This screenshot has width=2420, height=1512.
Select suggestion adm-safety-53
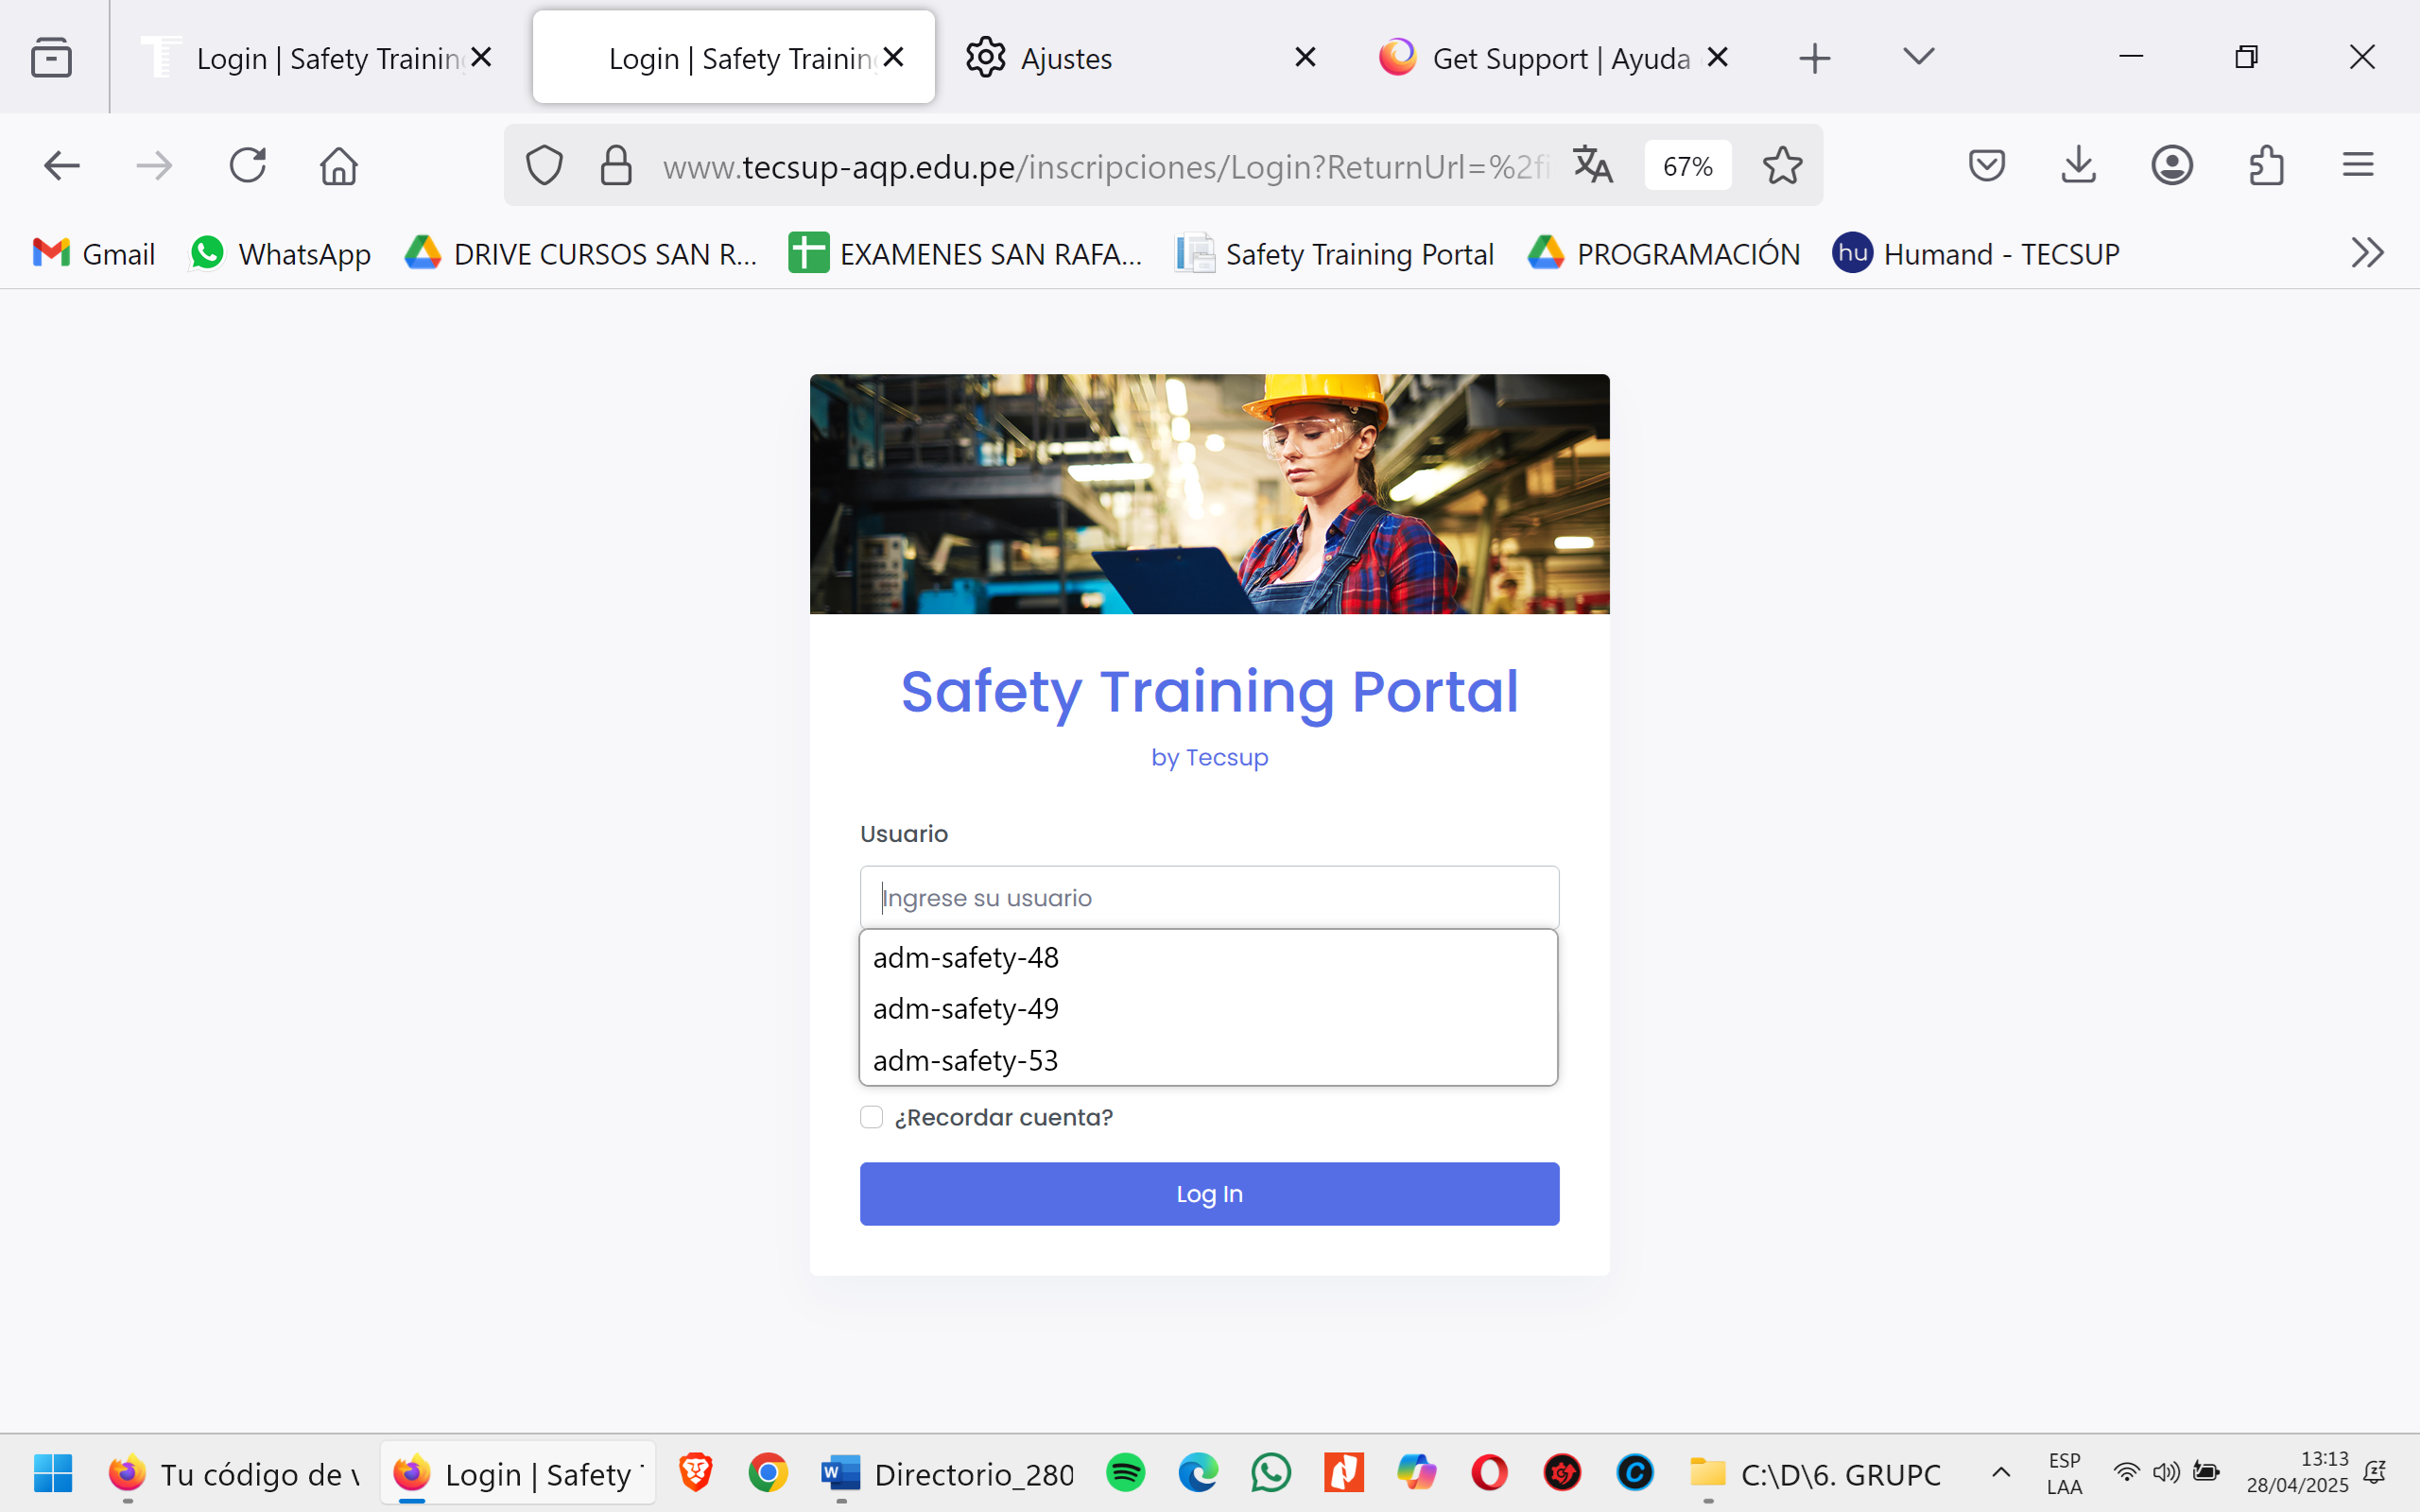pos(1208,1060)
